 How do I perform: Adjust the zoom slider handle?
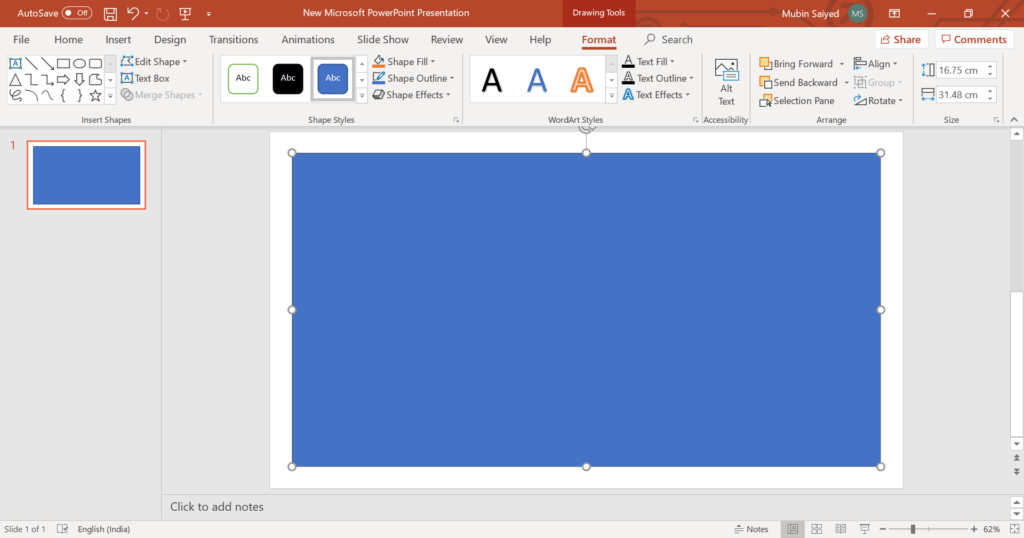(912, 529)
